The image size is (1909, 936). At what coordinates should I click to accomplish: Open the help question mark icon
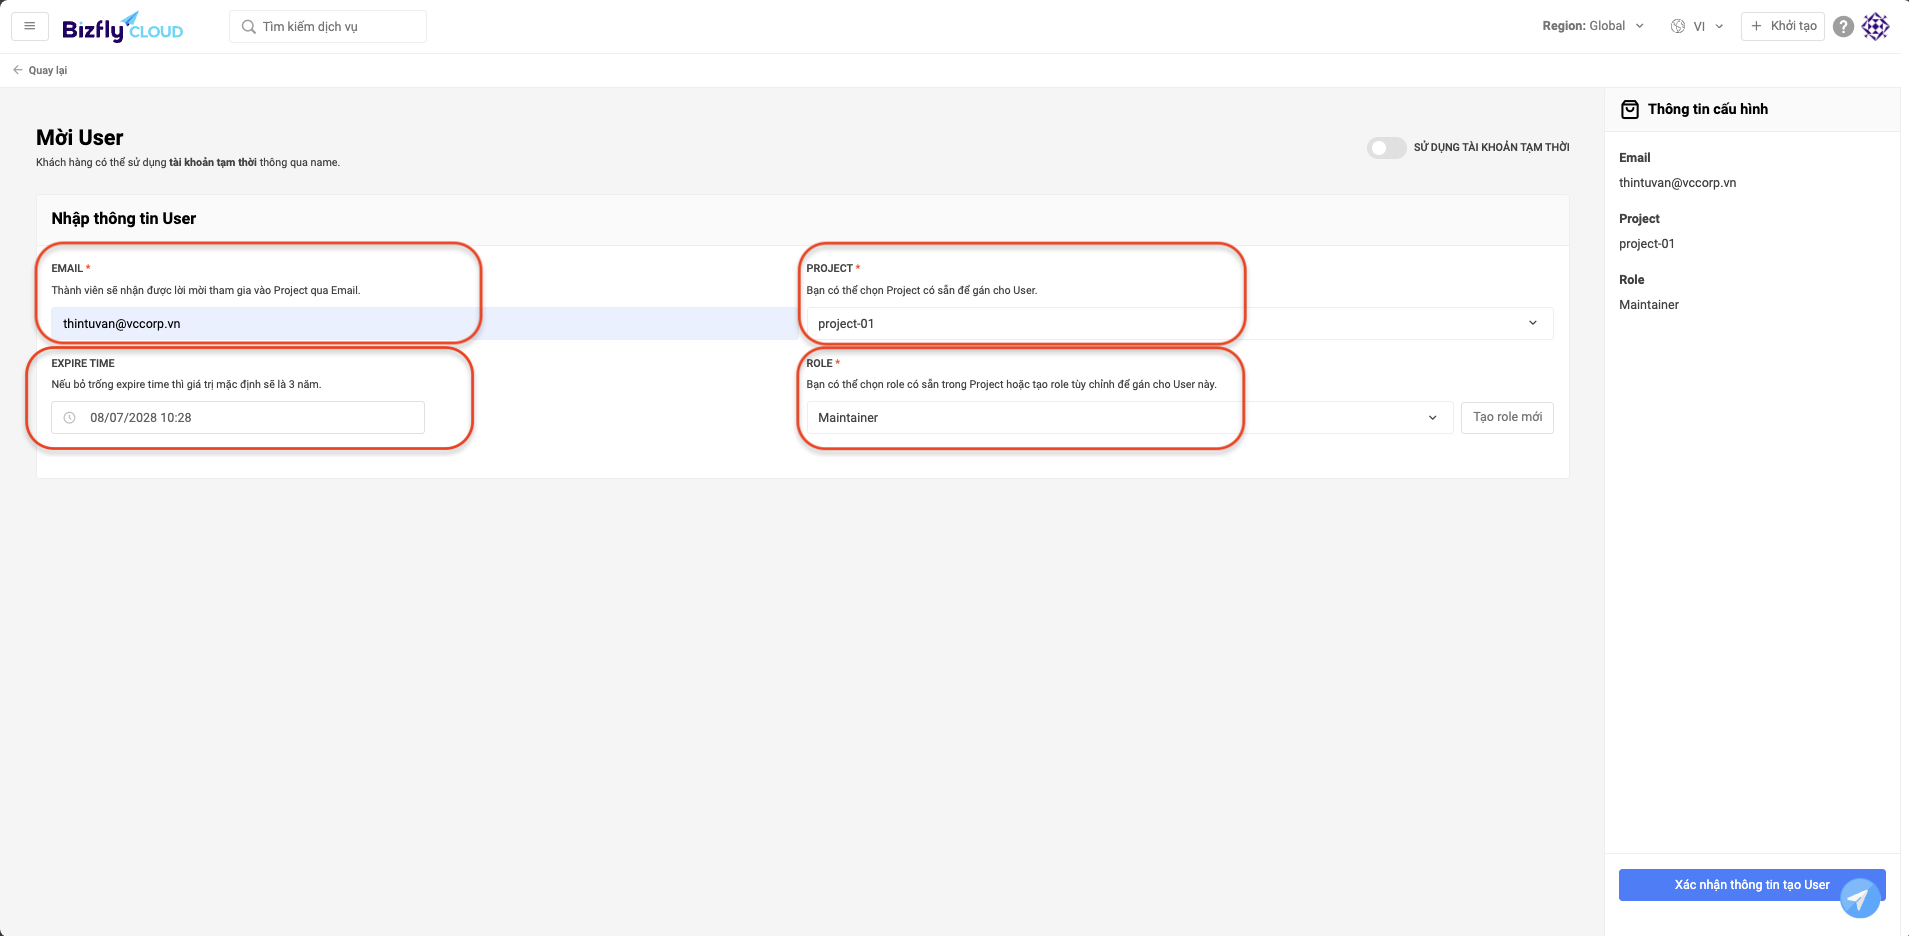[x=1843, y=27]
